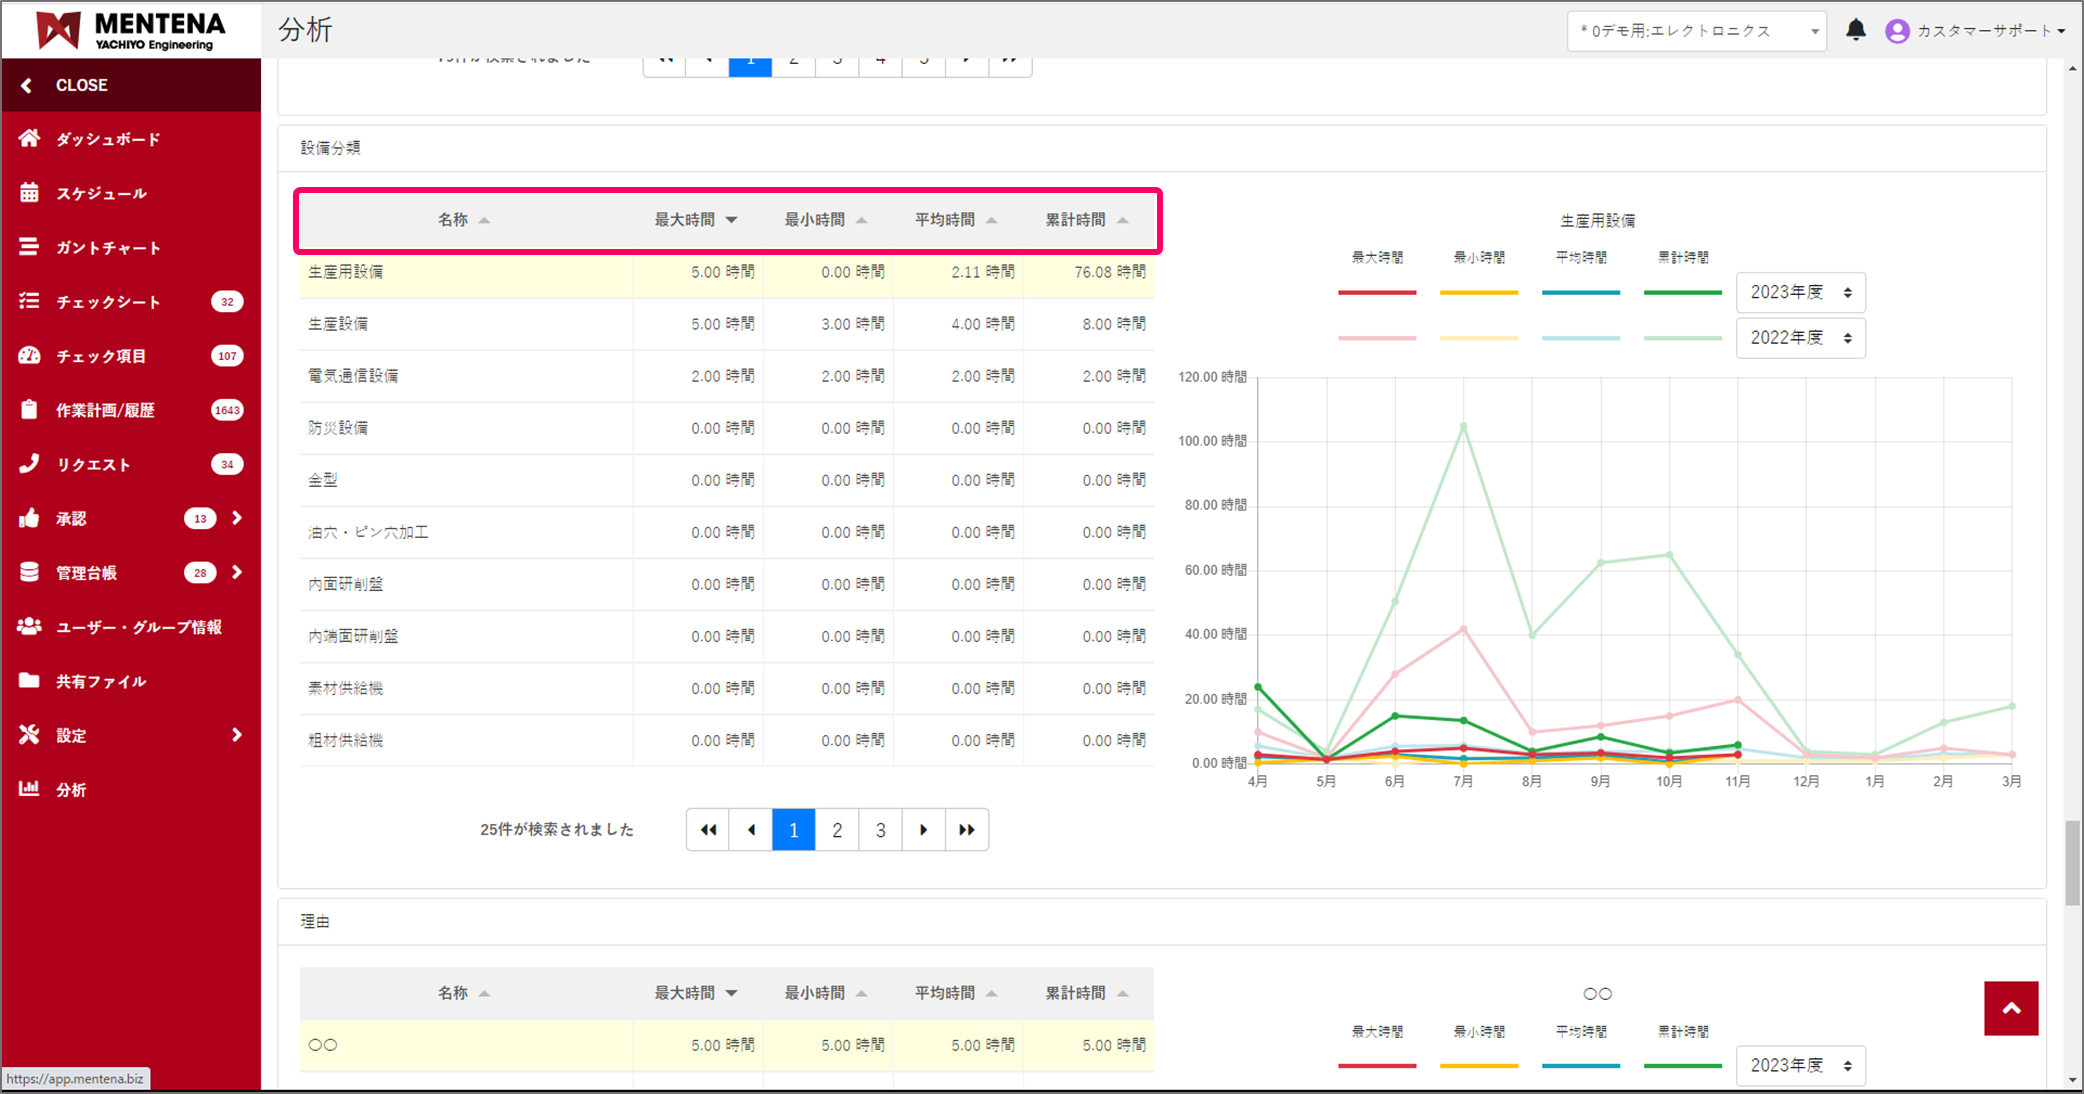Click the dashboard home icon
Screen dimensions: 2084x1094
coord(29,139)
